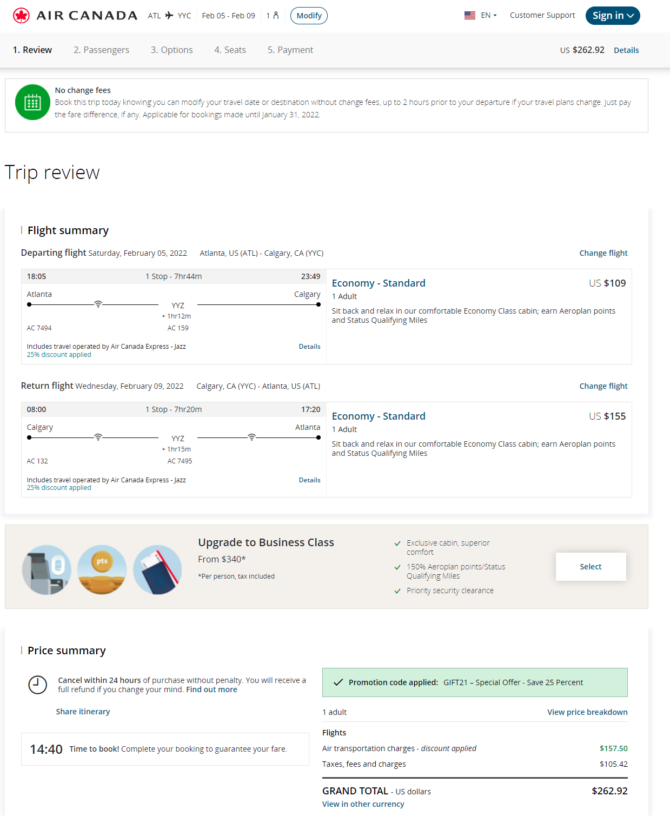Screen dimensions: 670x816
Task: Click the Air Canada maple leaf logo
Action: click(21, 16)
